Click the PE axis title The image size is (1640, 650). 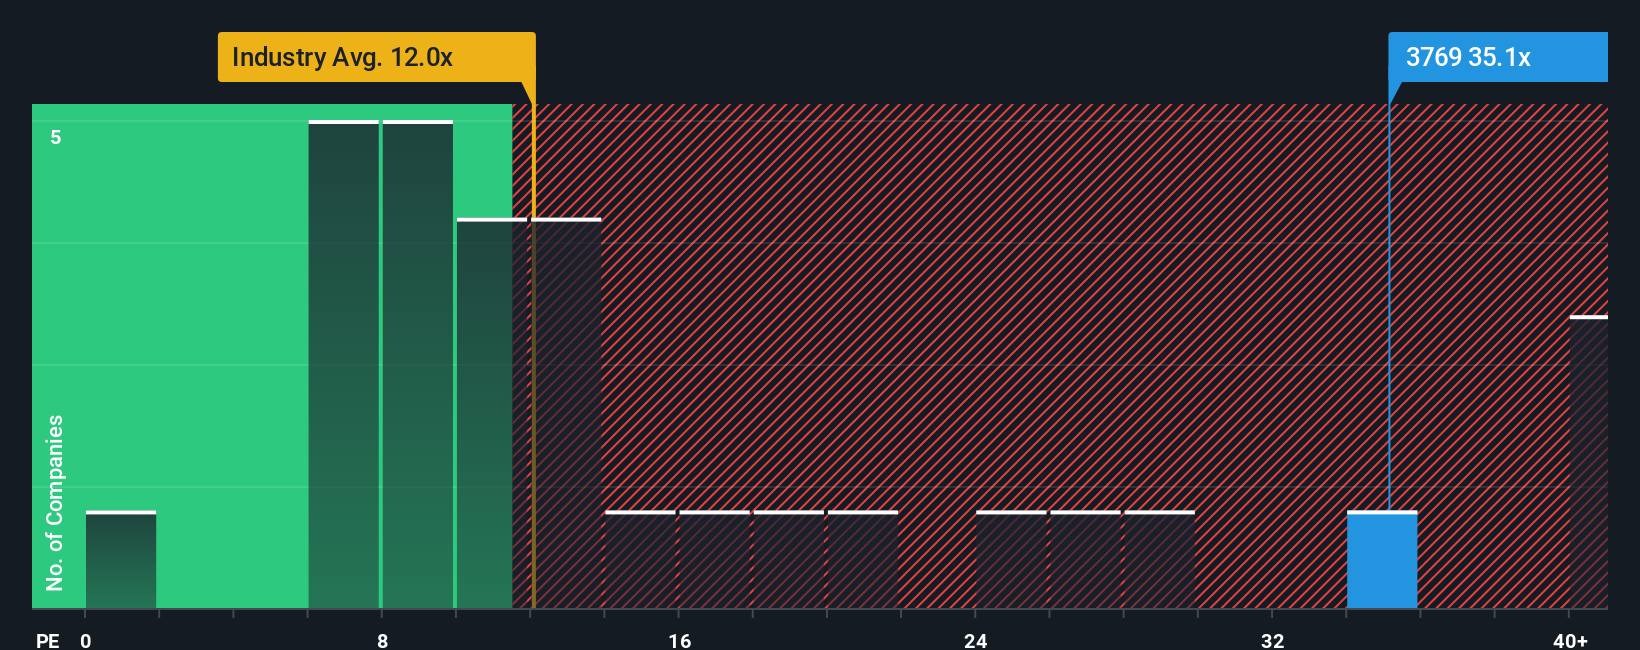[x=47, y=640]
